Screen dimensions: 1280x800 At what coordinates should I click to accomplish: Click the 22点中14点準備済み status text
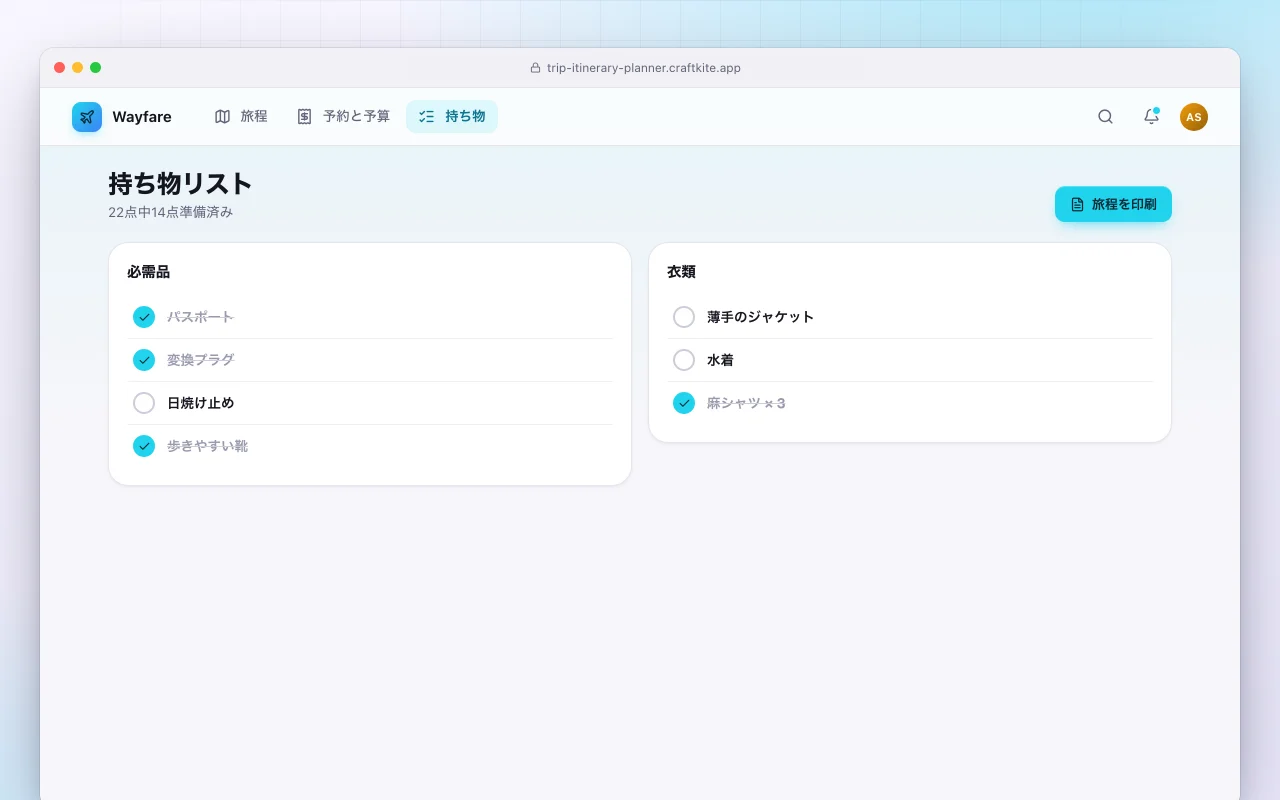point(171,212)
